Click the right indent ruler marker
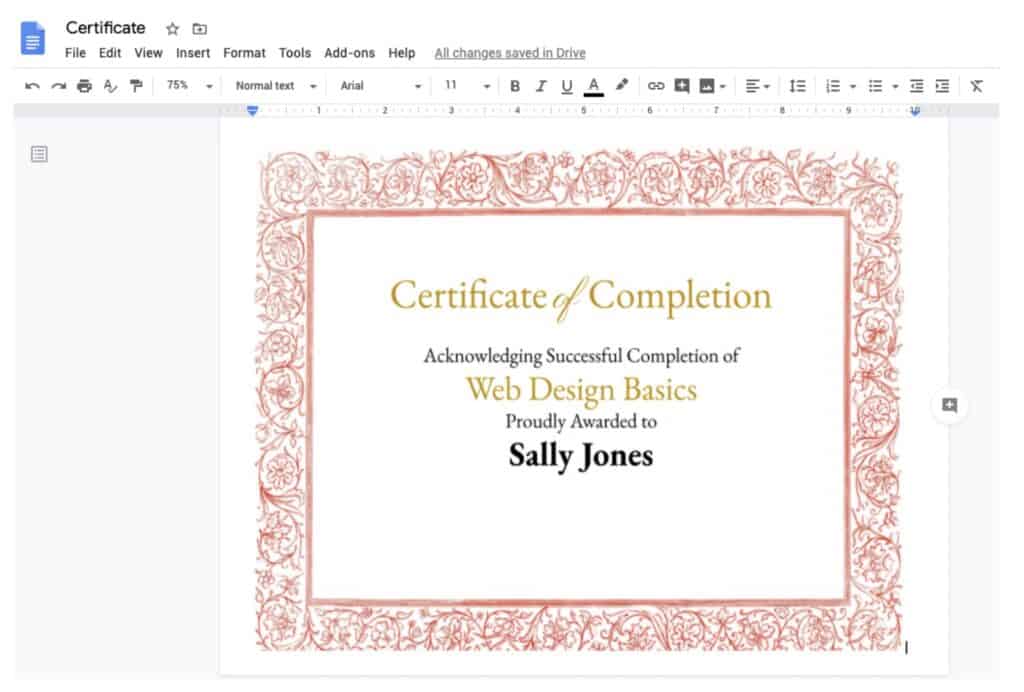This screenshot has width=1024, height=692. (x=915, y=112)
